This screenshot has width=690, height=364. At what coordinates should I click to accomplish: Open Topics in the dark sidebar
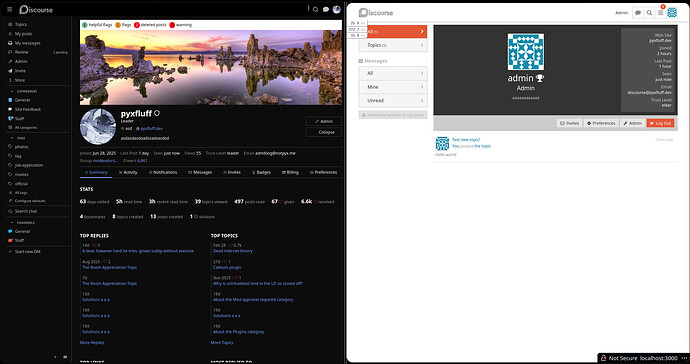pos(21,25)
